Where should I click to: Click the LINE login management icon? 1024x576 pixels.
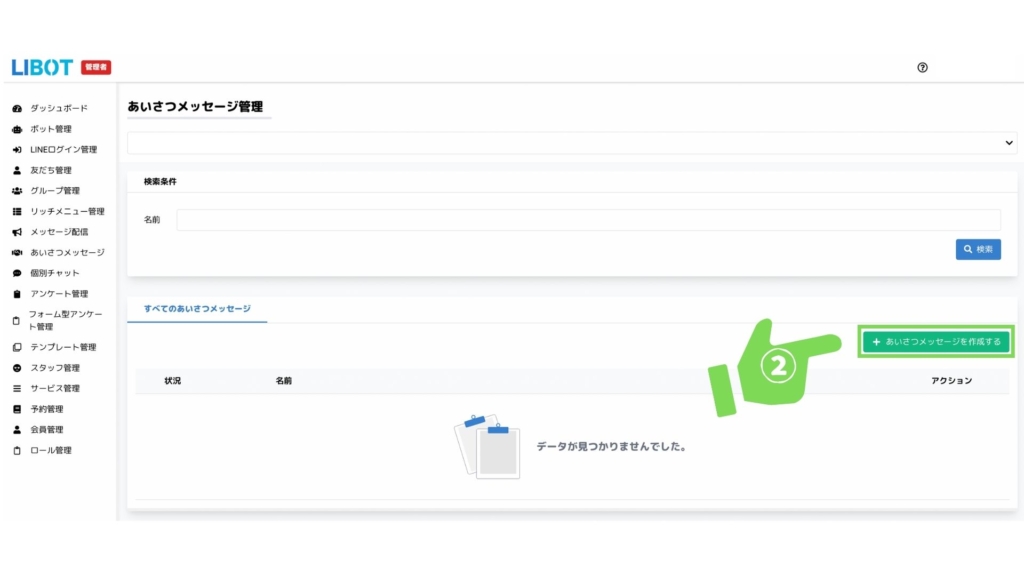click(17, 150)
